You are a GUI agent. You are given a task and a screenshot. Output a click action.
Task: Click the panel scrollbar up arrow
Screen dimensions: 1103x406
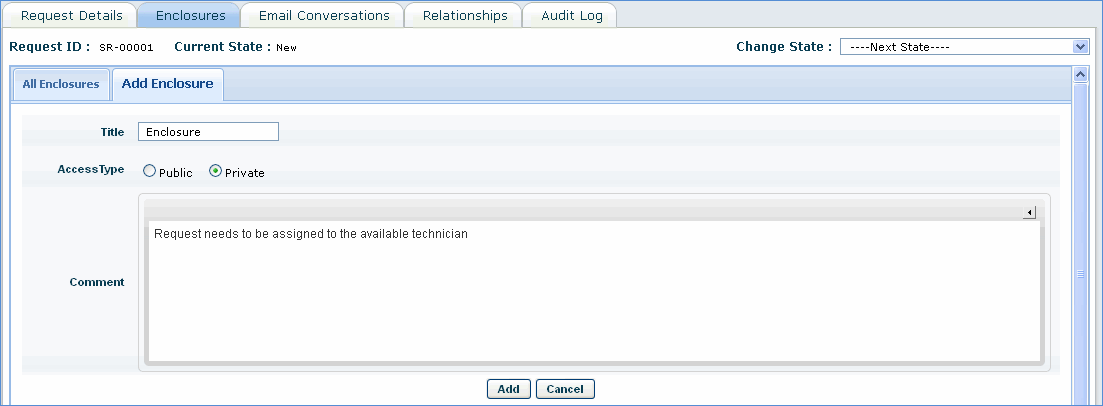point(1079,74)
